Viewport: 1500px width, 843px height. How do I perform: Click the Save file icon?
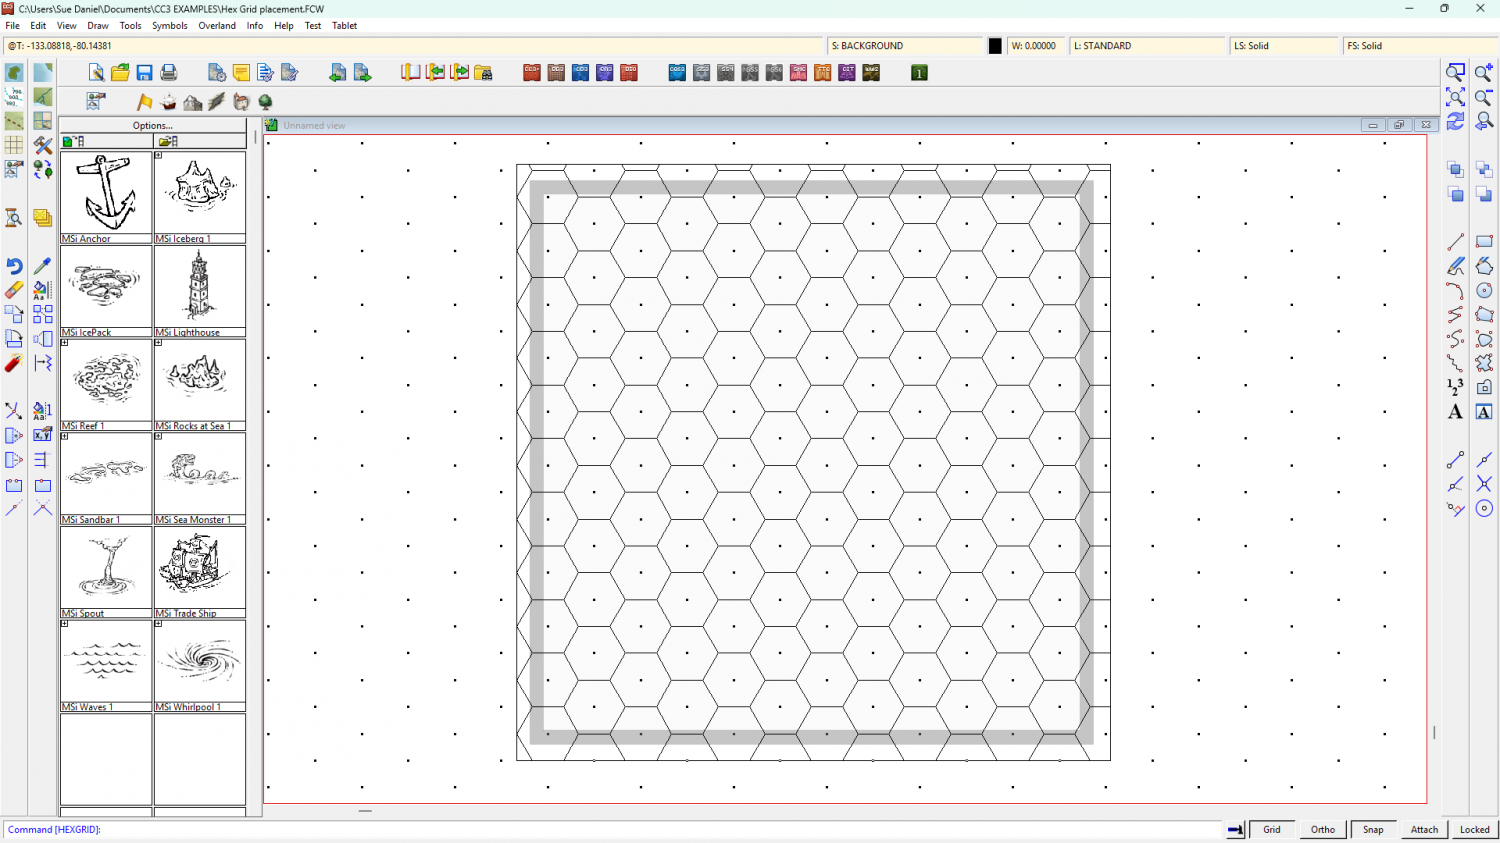(144, 73)
